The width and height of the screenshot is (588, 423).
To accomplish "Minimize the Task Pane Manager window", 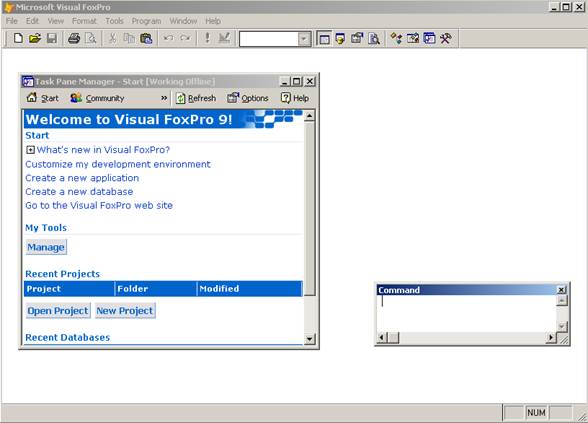I will coord(285,81).
